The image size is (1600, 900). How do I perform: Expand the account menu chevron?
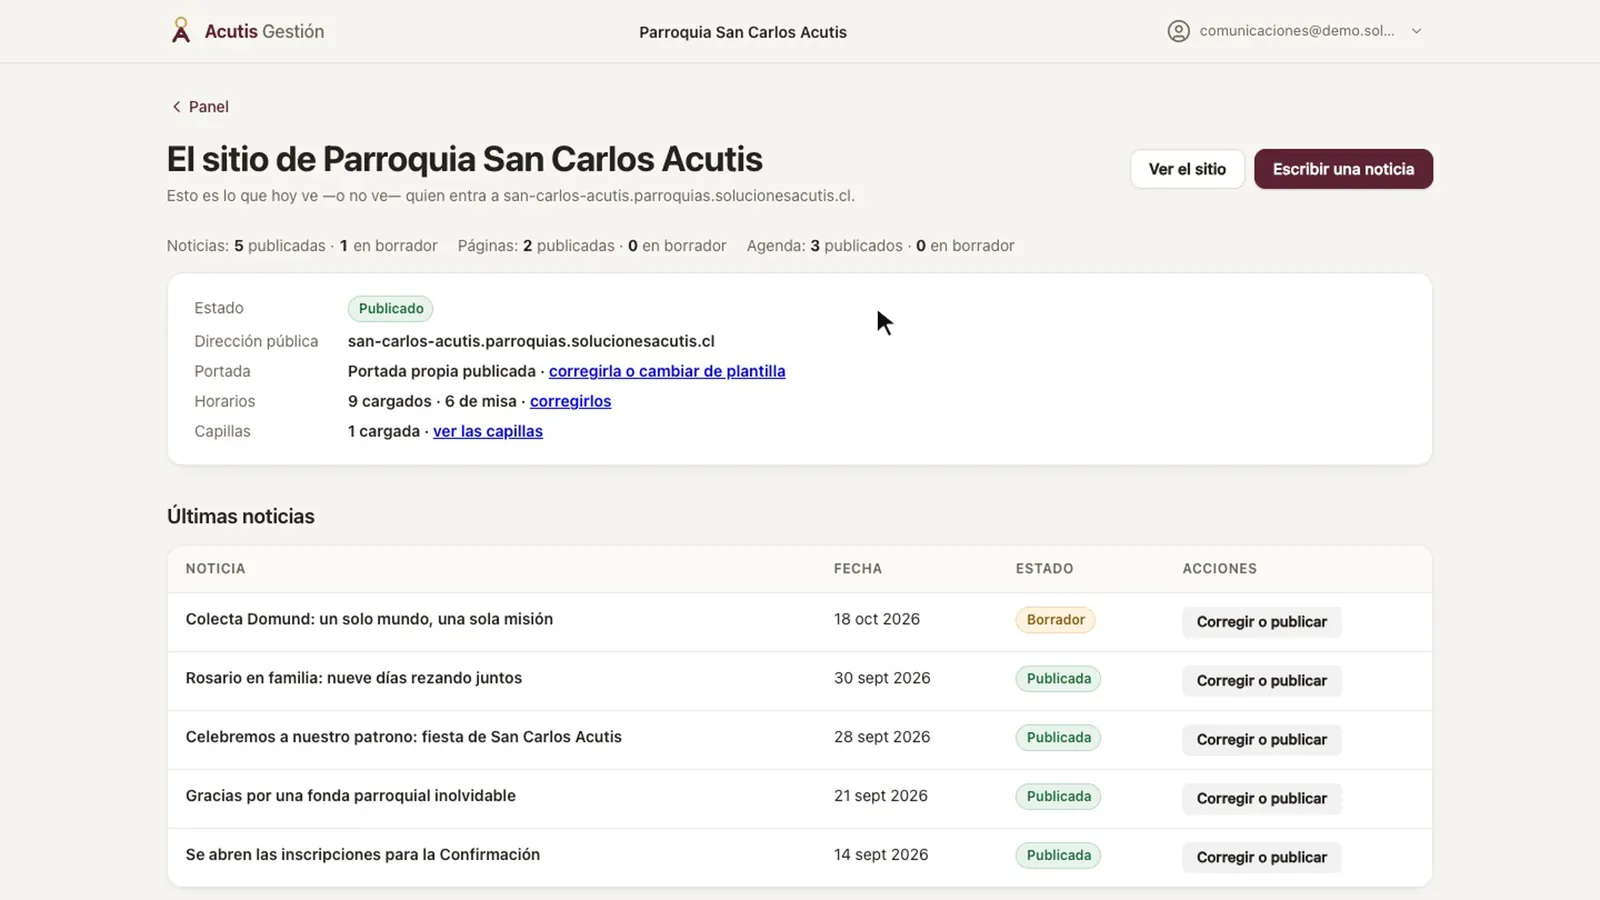click(1416, 31)
